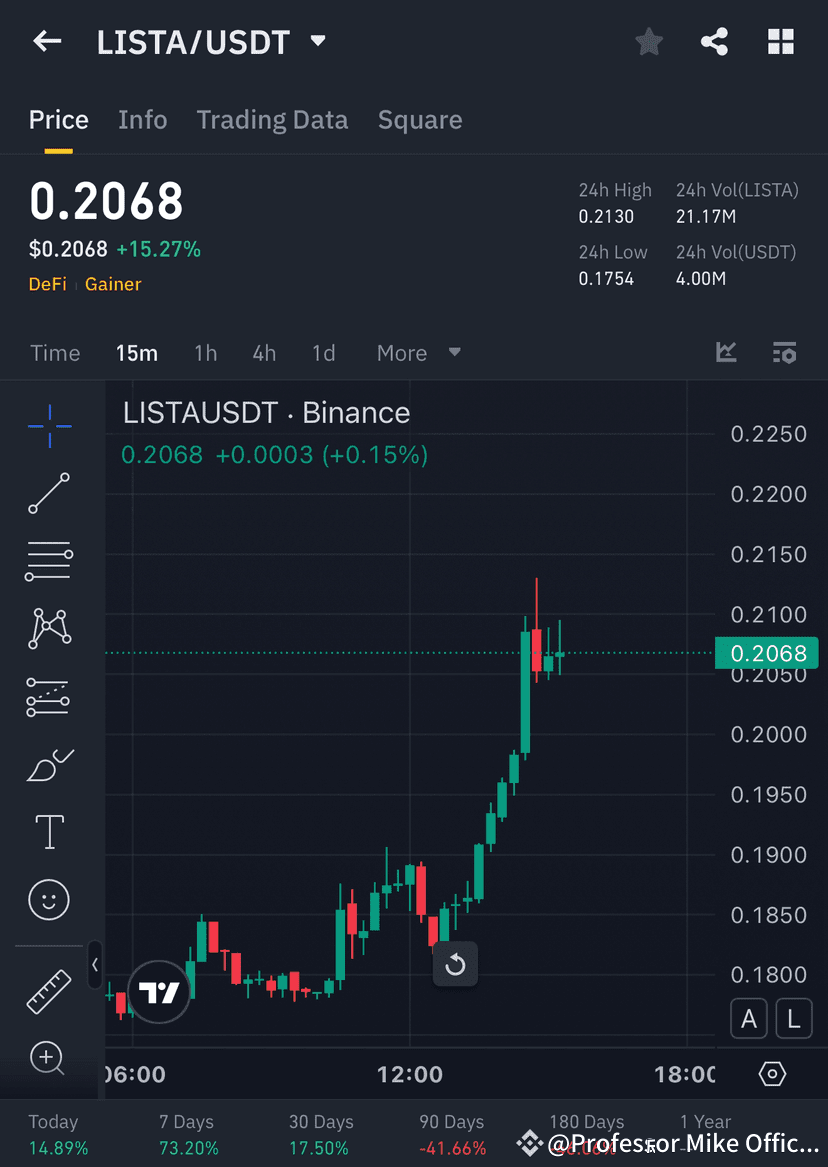This screenshot has height=1167, width=828.
Task: Refresh the chart view
Action: point(455,964)
